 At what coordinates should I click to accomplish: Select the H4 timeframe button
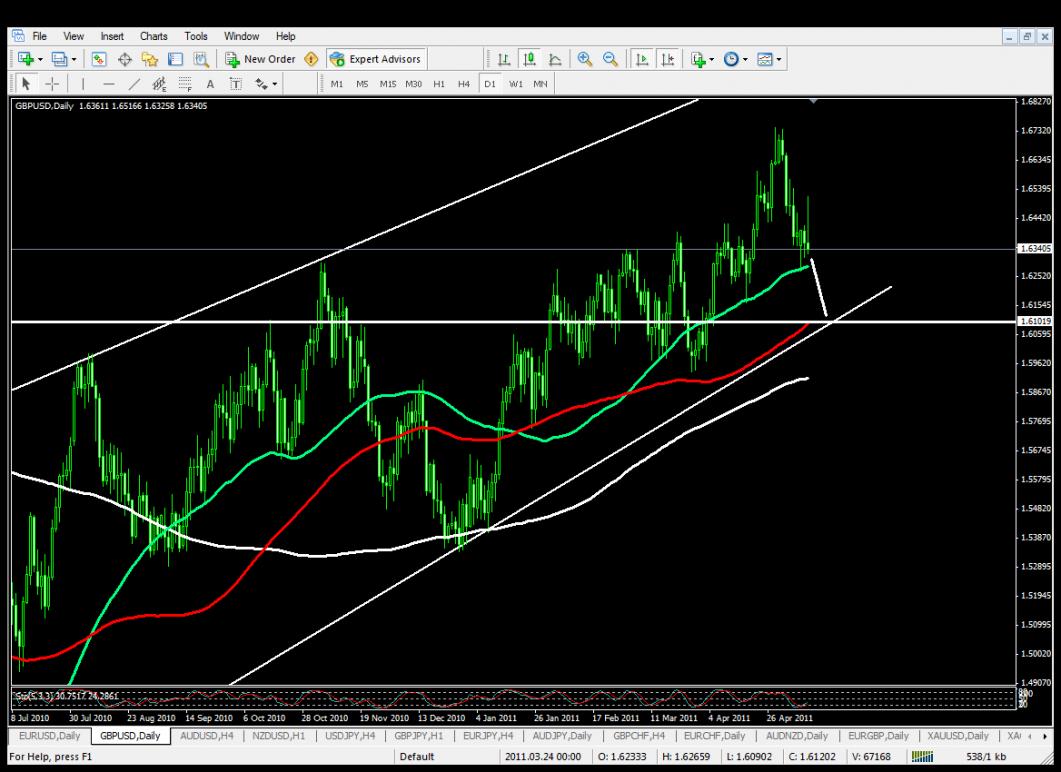click(463, 84)
